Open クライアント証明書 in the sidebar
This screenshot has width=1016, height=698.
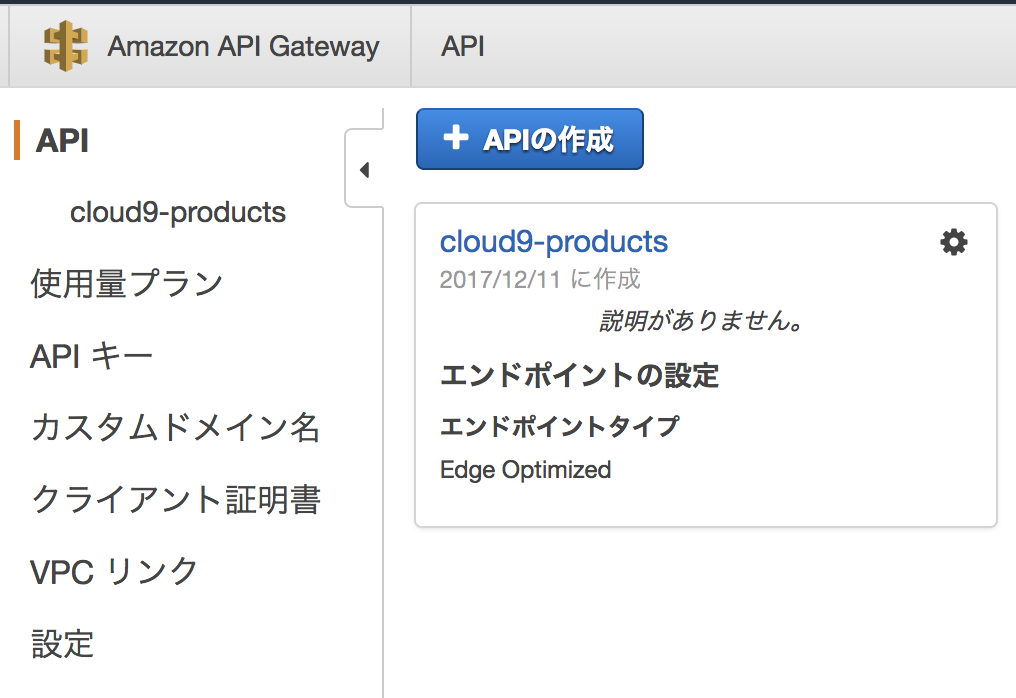[x=176, y=500]
